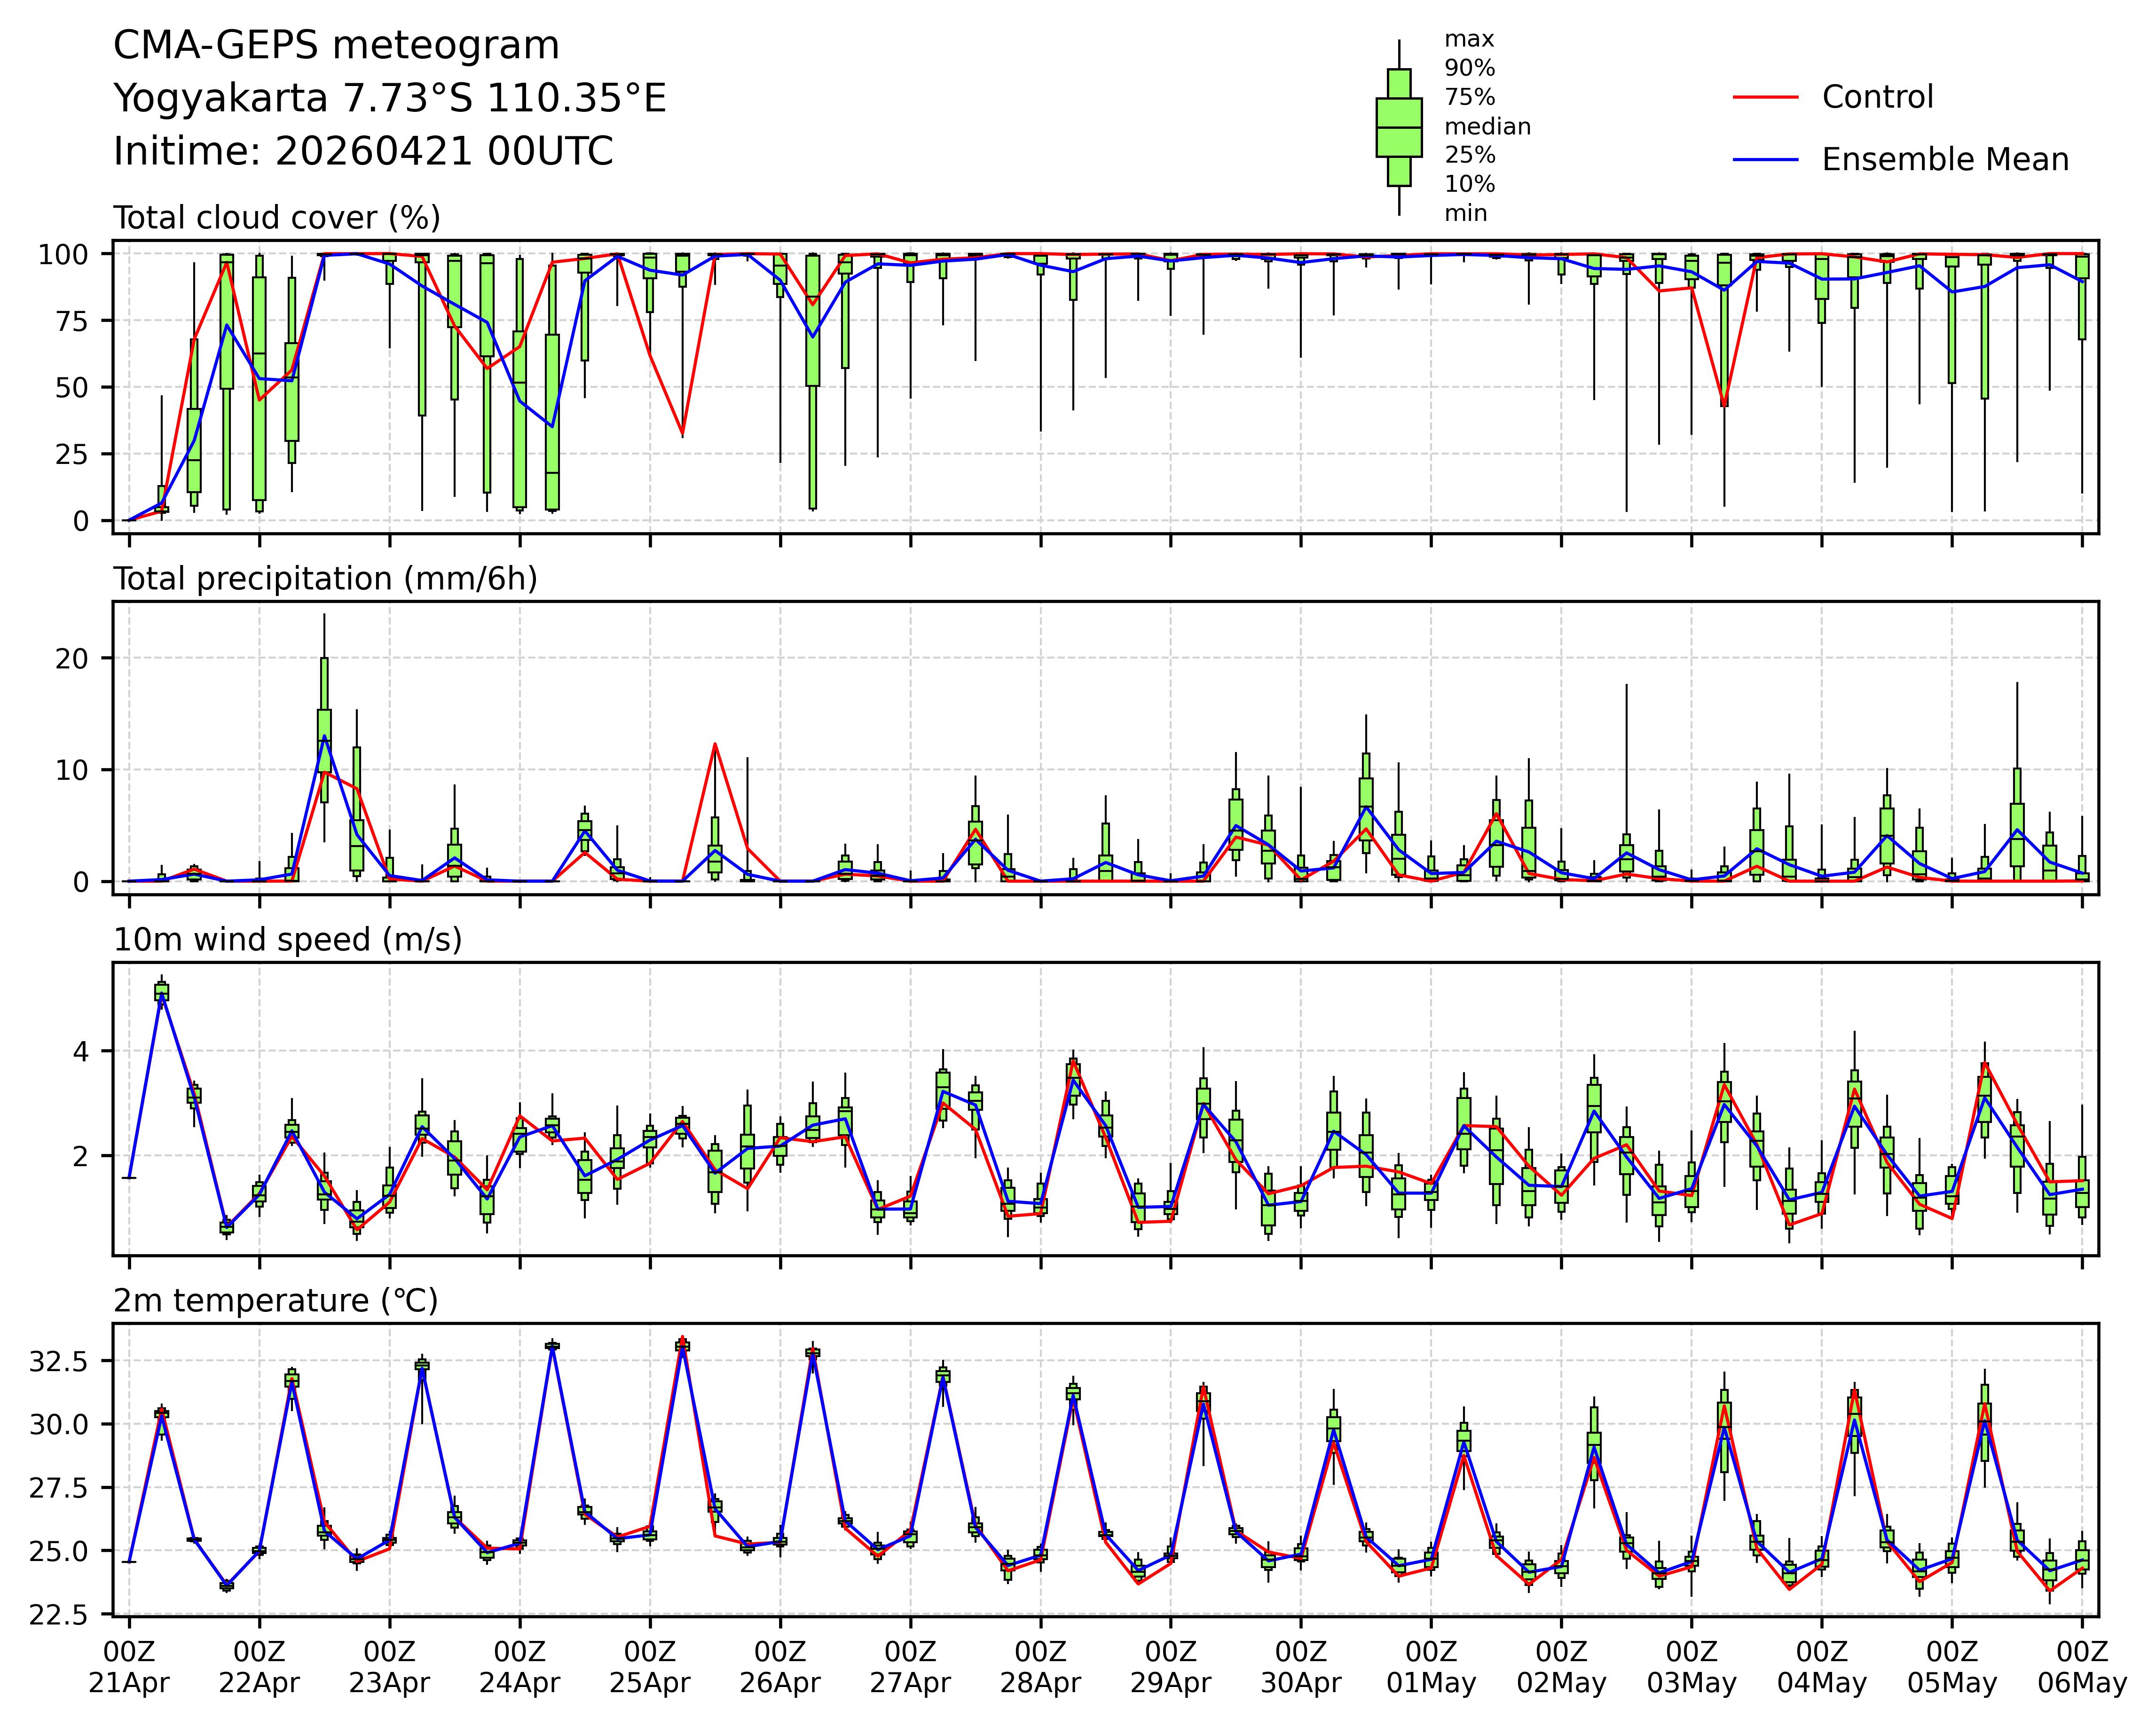Click the 'CMA-GEPS meteogram' title text

click(x=336, y=46)
